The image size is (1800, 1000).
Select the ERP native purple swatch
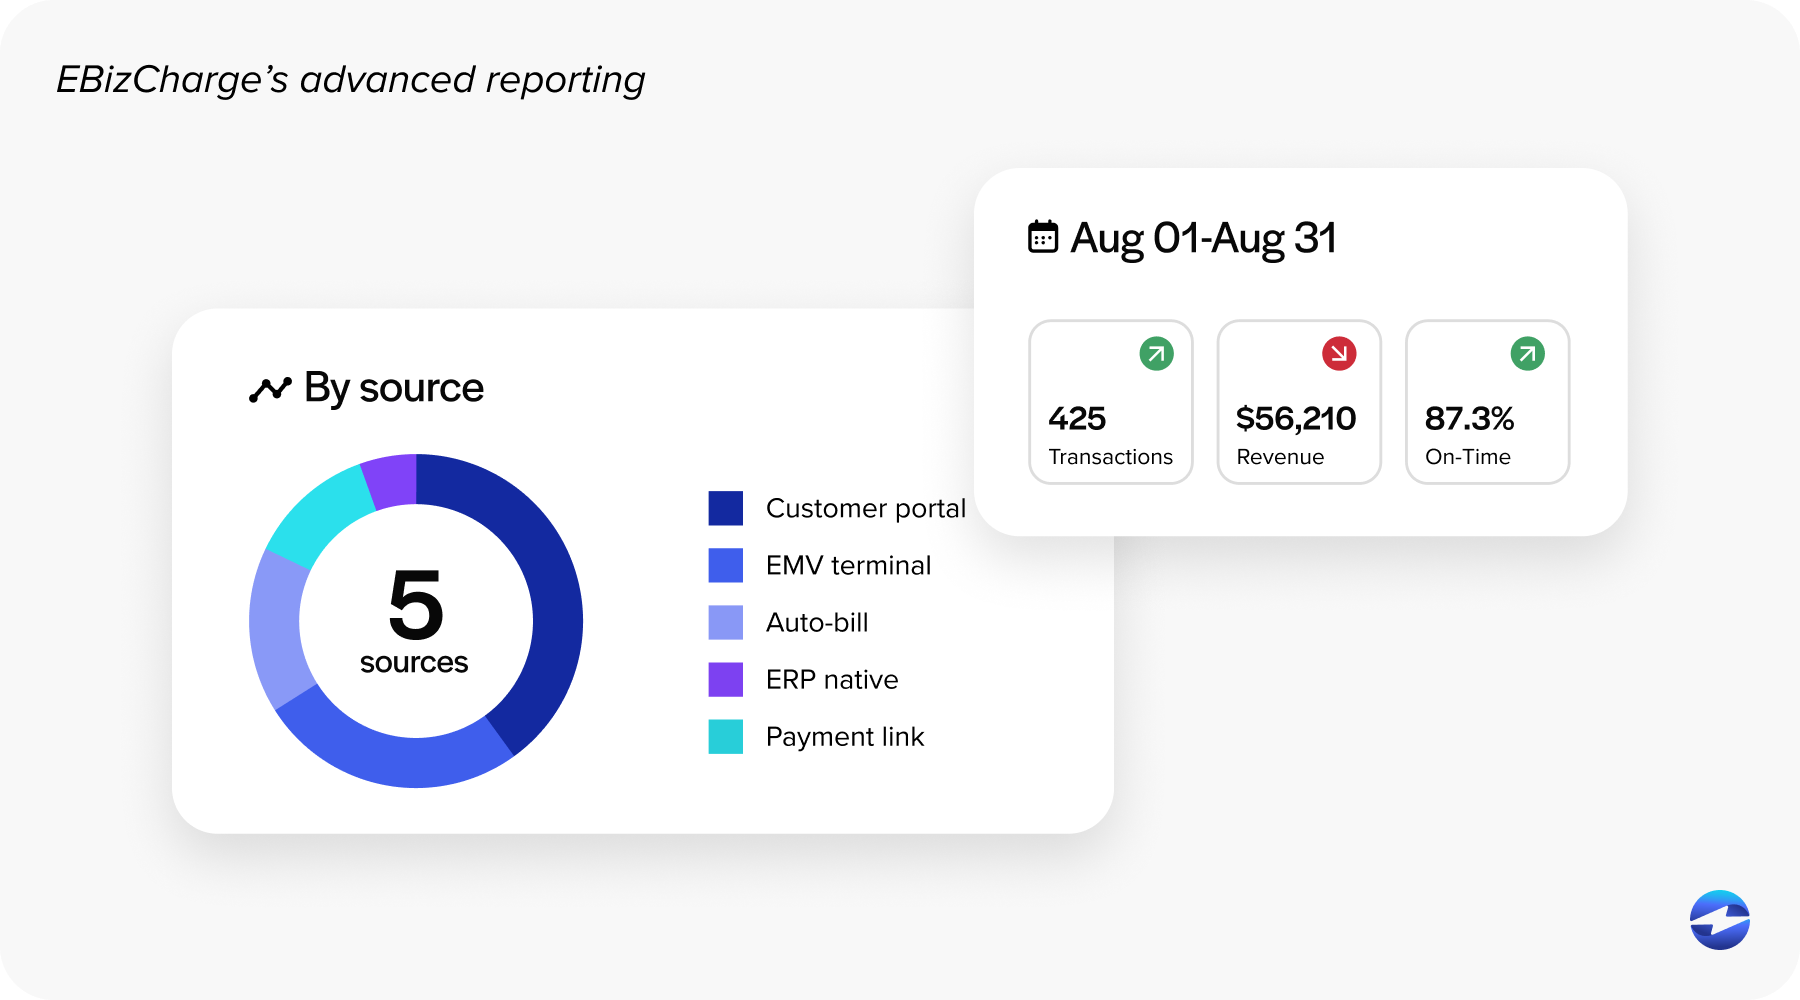[726, 679]
